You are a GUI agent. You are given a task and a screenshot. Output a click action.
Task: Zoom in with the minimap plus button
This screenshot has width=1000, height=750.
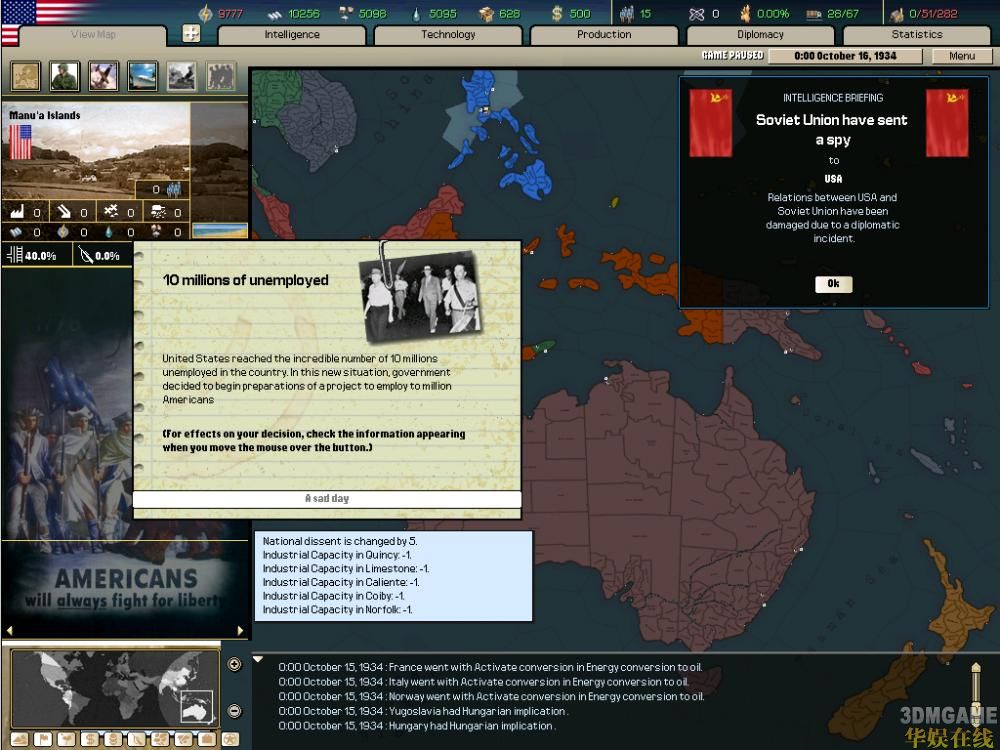tap(234, 665)
